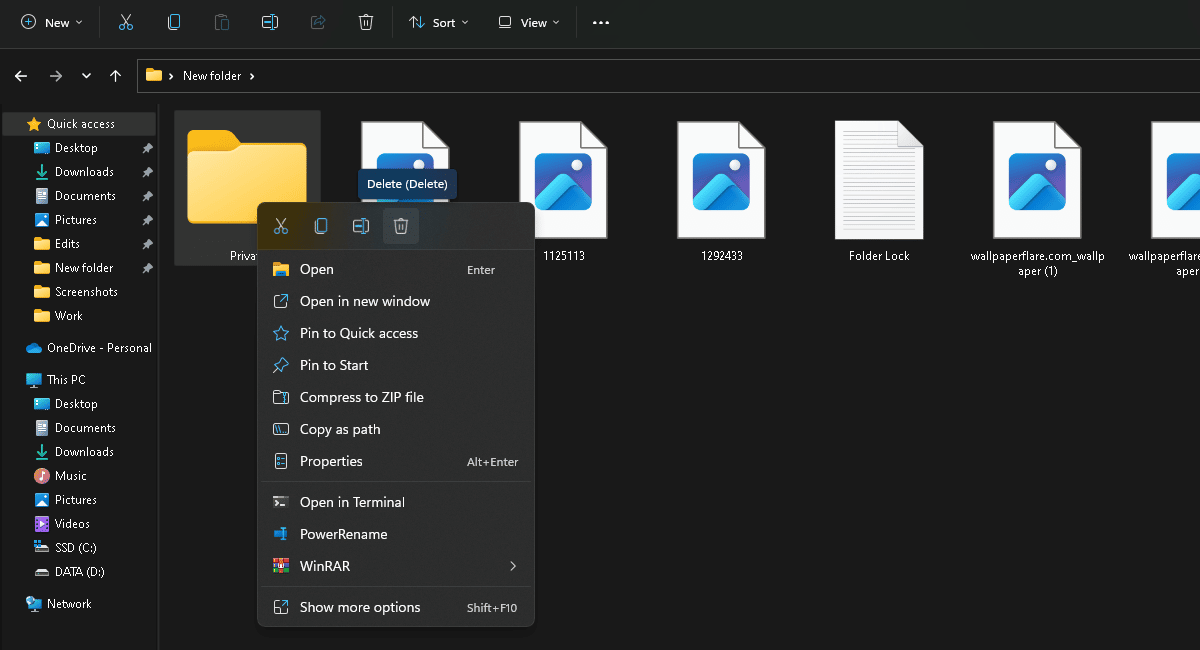Select Compress to ZIP file
Screen dimensions: 1200x650
(361, 397)
